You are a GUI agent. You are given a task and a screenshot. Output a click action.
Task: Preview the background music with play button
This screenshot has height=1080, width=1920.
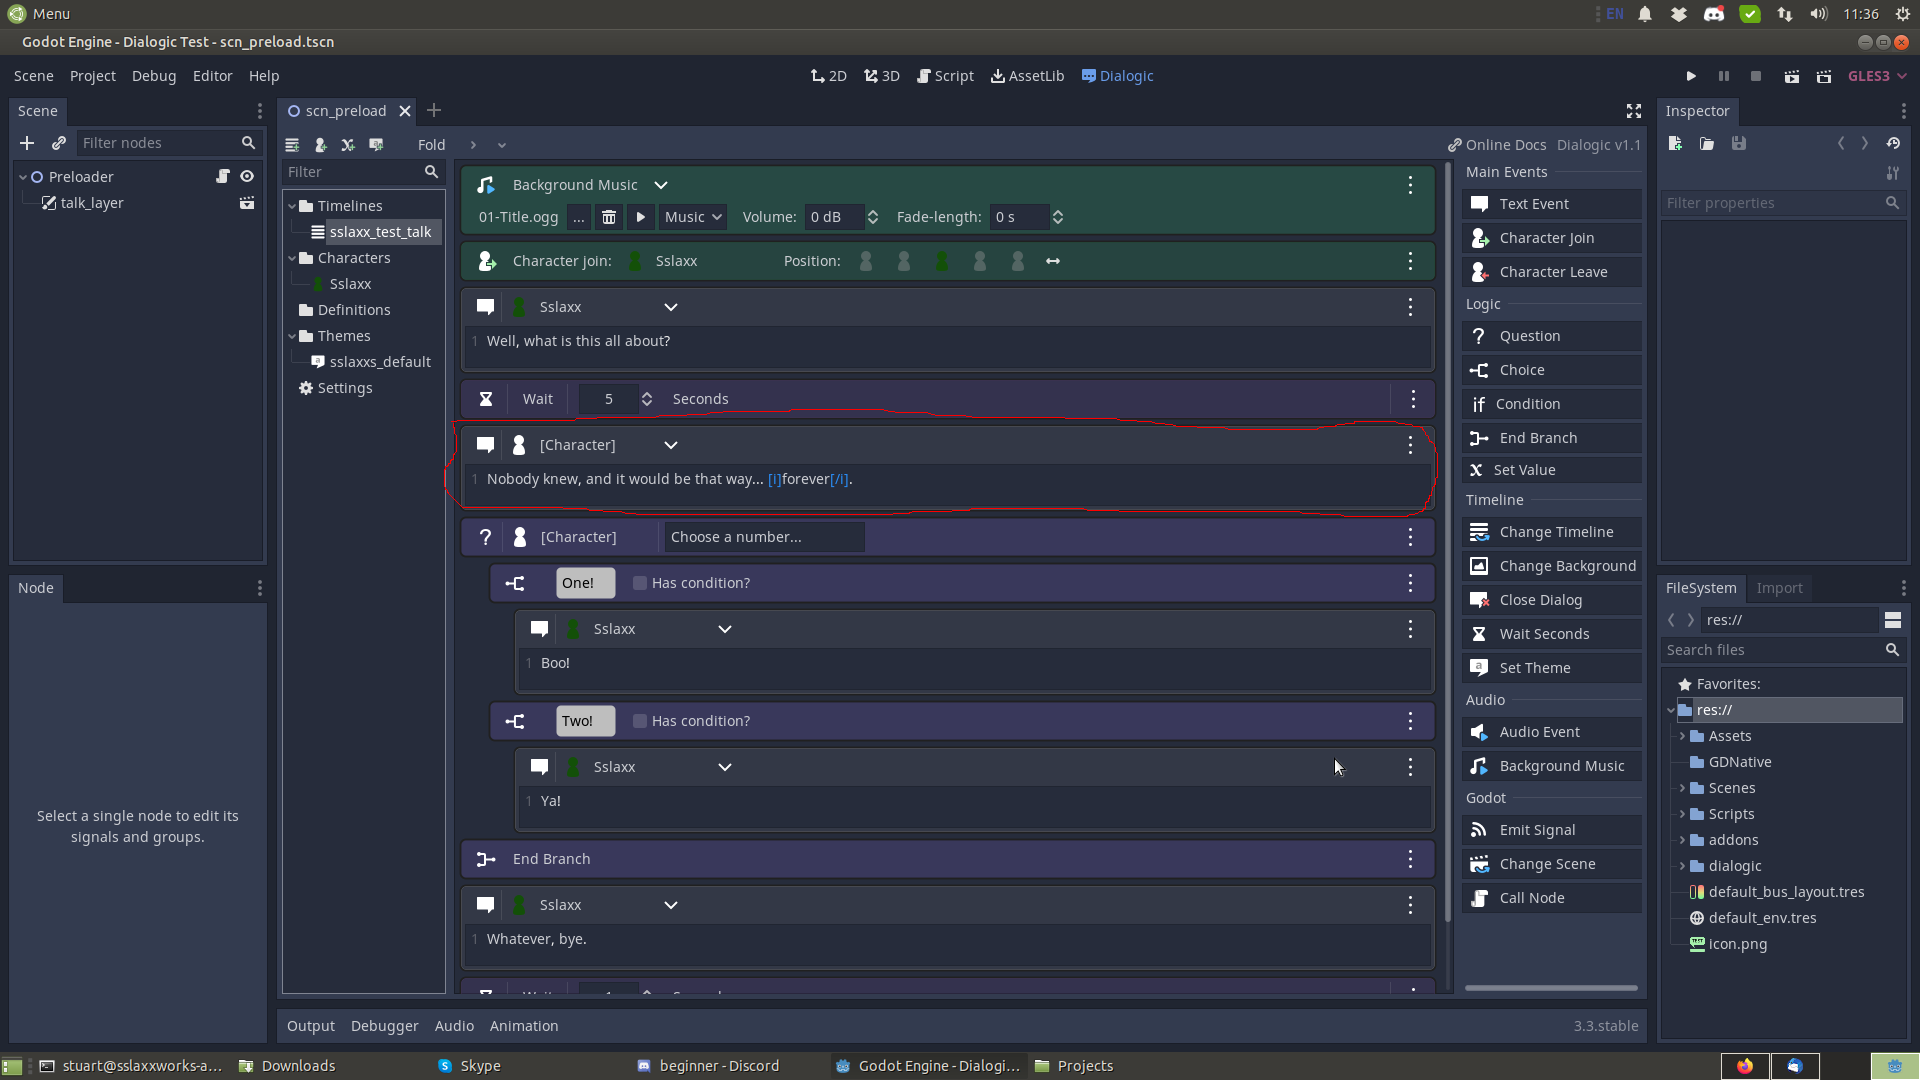click(x=641, y=217)
